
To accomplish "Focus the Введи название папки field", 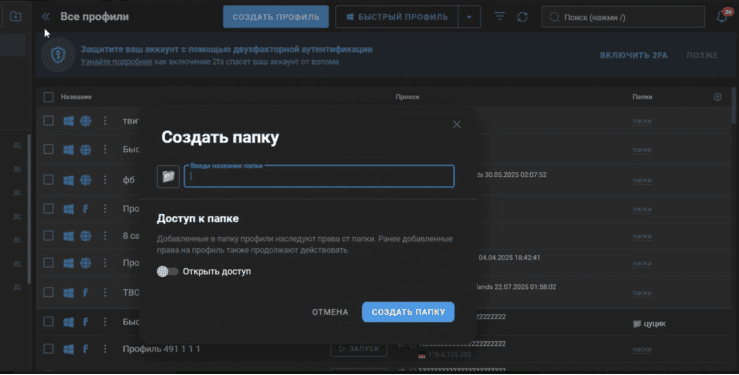I will click(319, 176).
